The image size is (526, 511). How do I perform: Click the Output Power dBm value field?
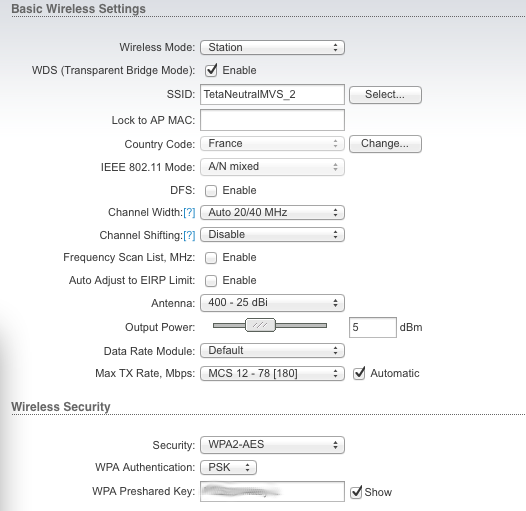(x=373, y=327)
